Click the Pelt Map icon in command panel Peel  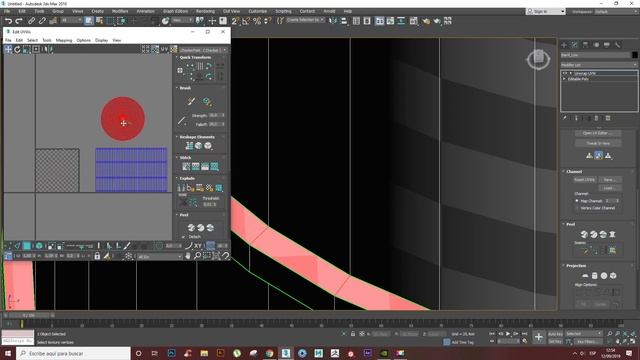coord(612,234)
